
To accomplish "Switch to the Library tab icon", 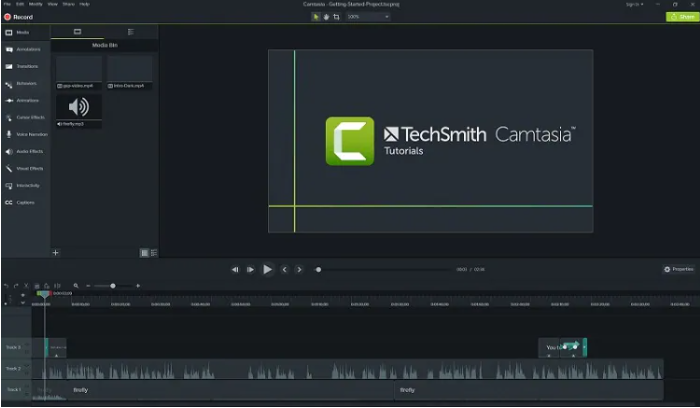I will tap(131, 32).
